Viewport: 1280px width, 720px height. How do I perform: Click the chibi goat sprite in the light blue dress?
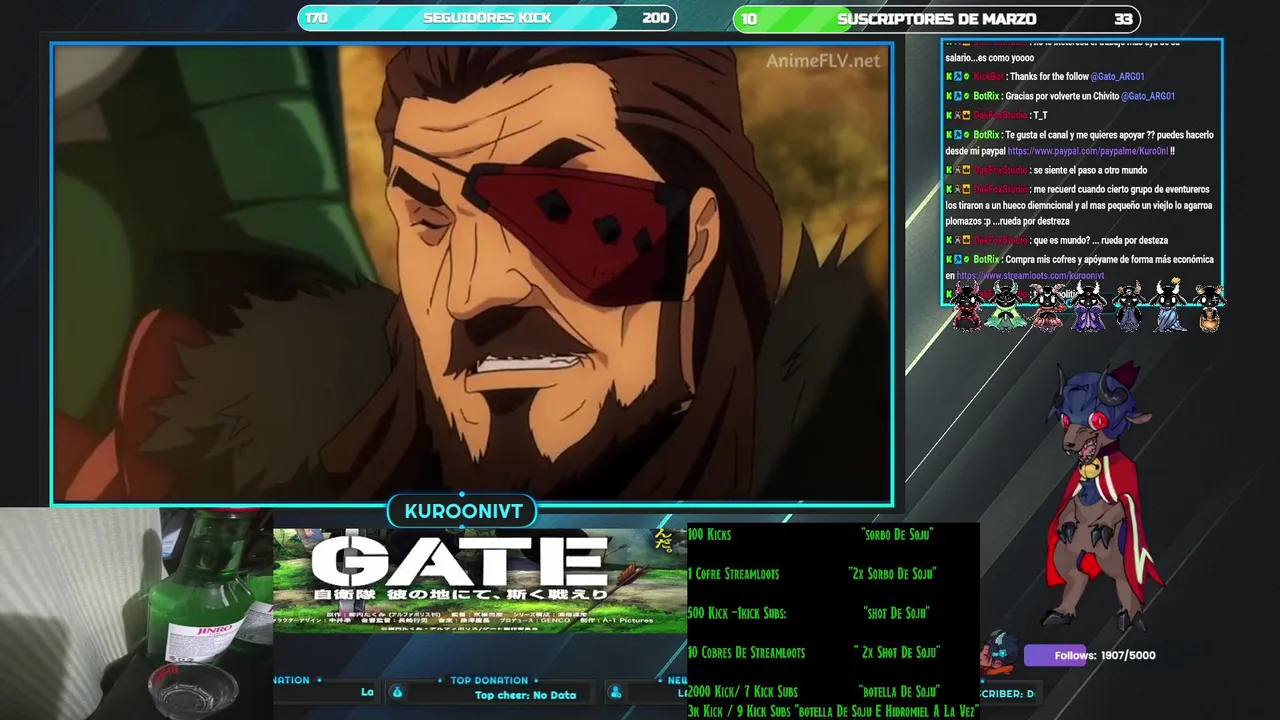(x=1168, y=306)
